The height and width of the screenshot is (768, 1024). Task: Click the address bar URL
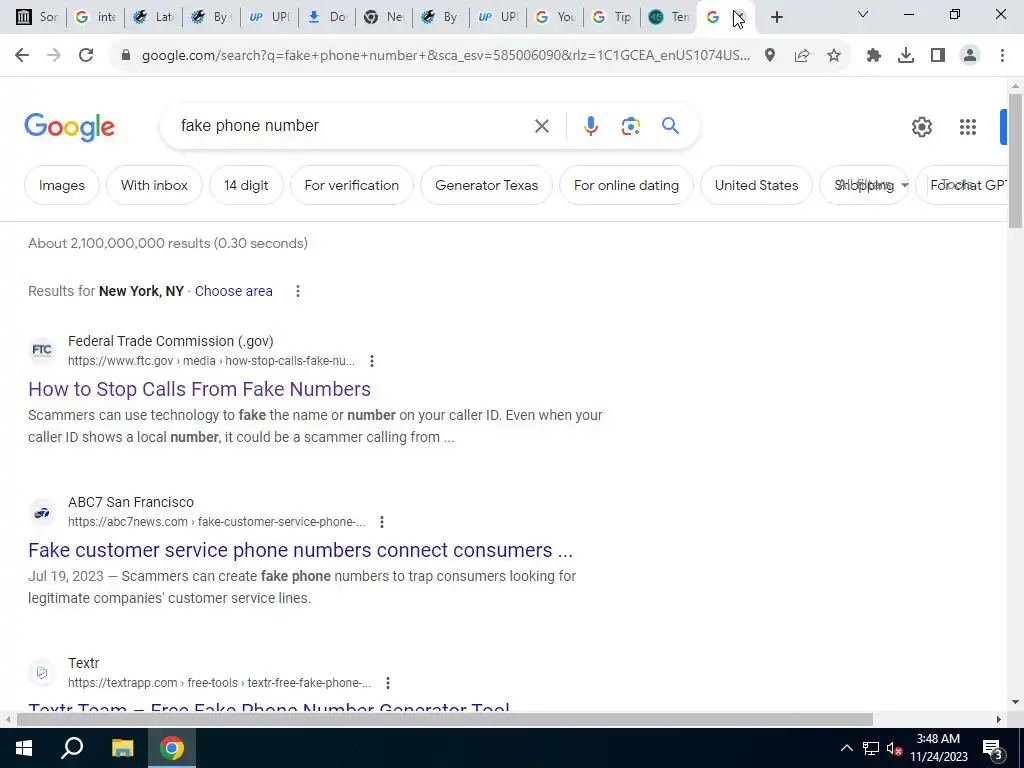click(x=445, y=56)
